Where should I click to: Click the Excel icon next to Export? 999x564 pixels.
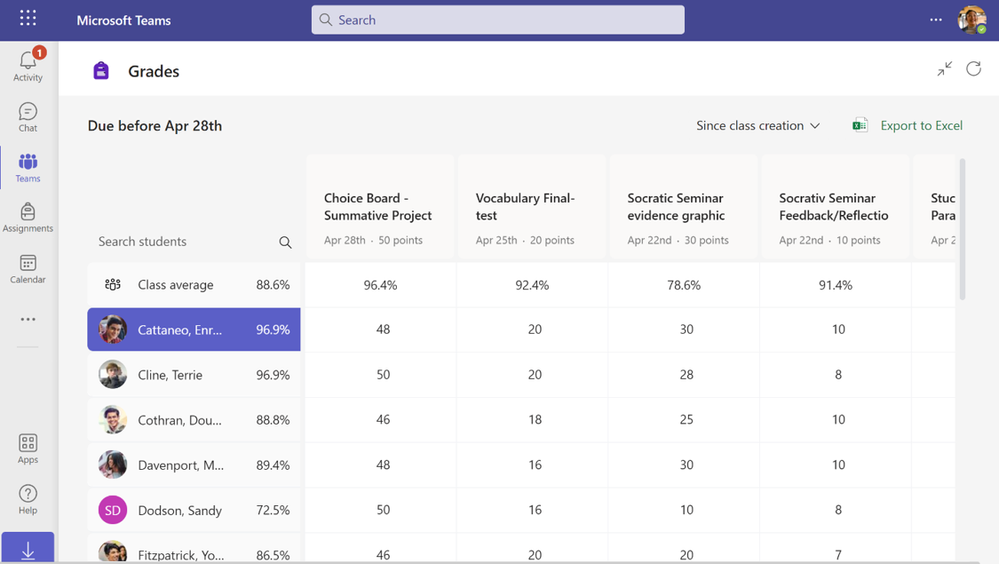coord(860,126)
